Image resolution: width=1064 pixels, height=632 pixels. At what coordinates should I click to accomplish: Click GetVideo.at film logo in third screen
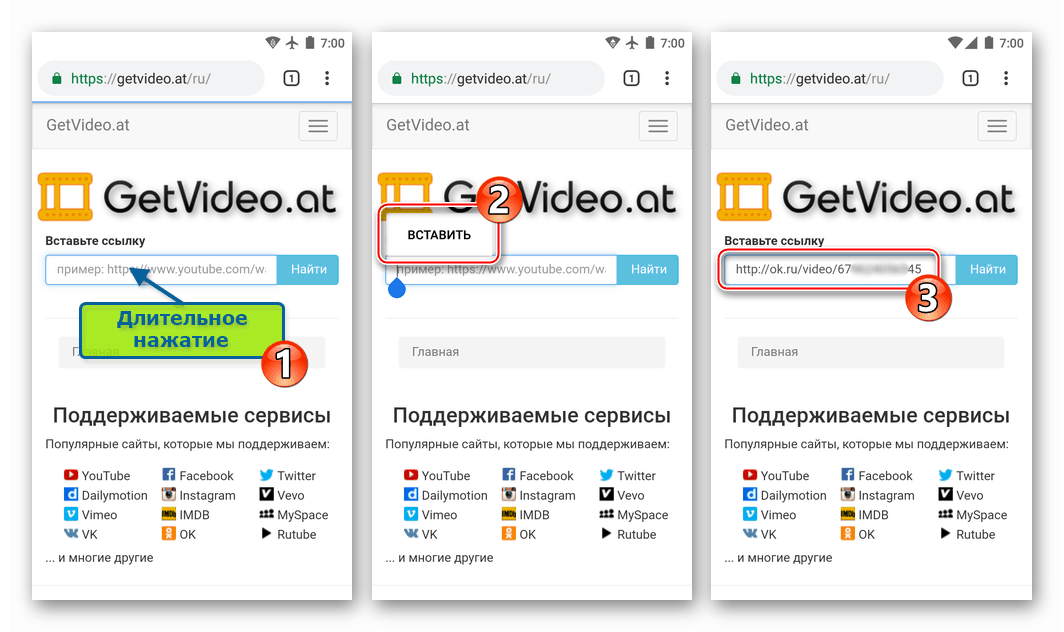point(744,197)
